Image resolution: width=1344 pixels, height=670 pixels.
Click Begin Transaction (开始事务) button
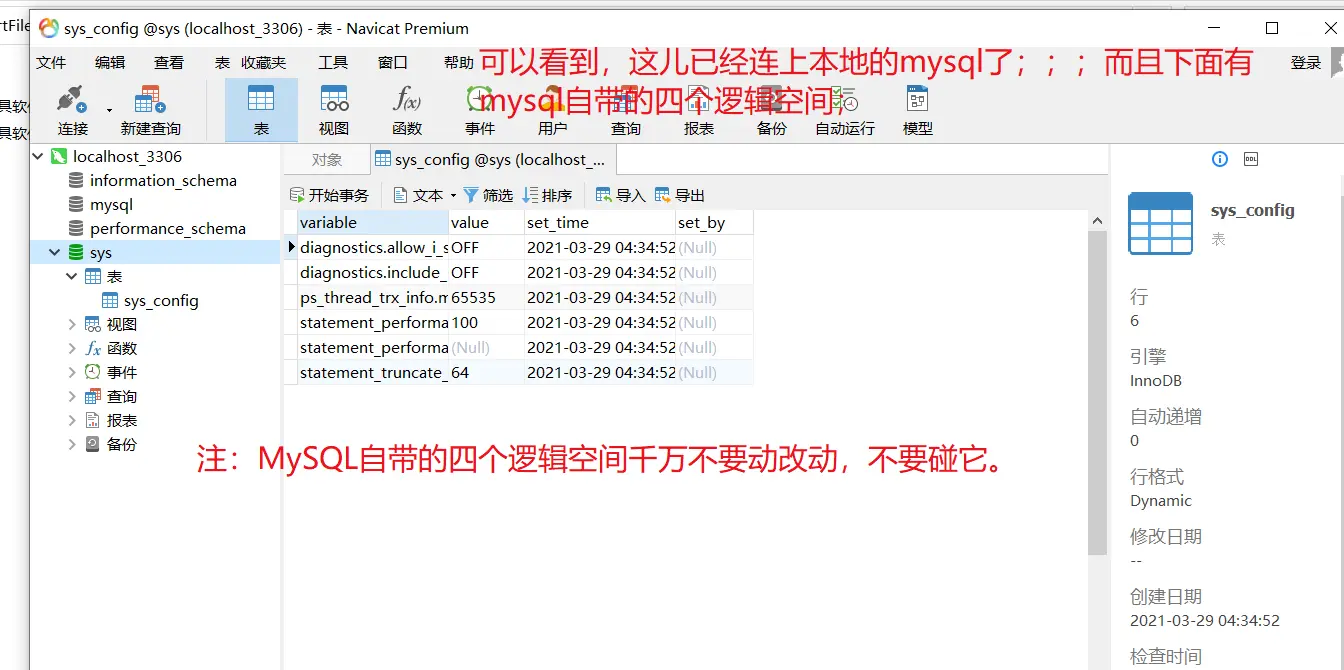pyautogui.click(x=329, y=195)
